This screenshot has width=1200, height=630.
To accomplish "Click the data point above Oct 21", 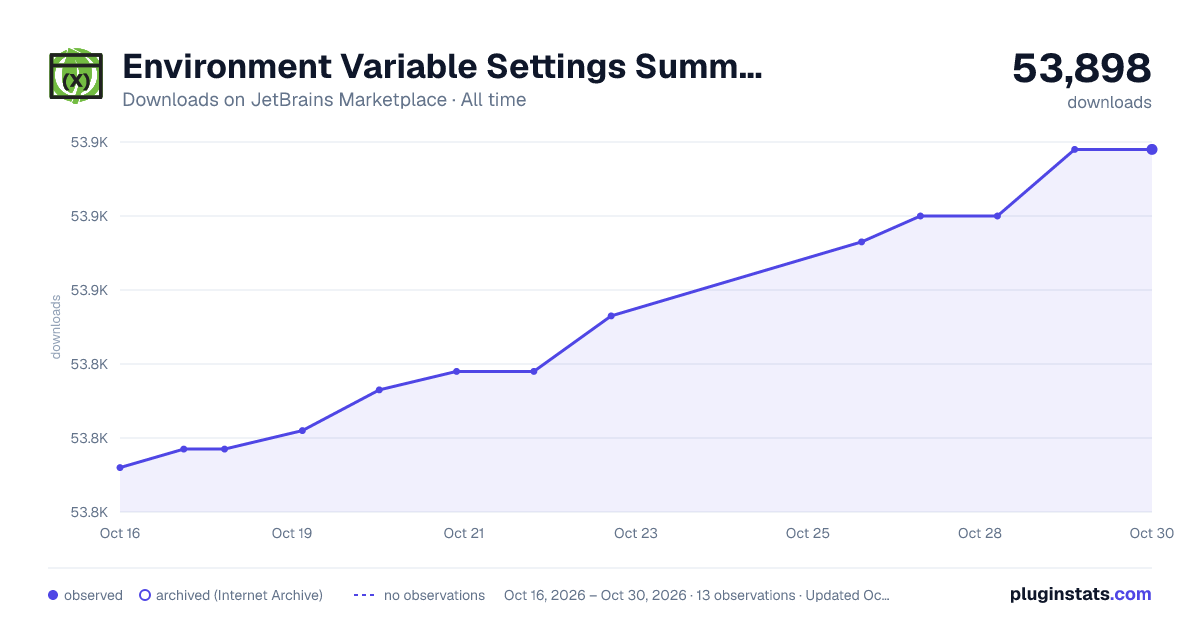I will pyautogui.click(x=456, y=371).
